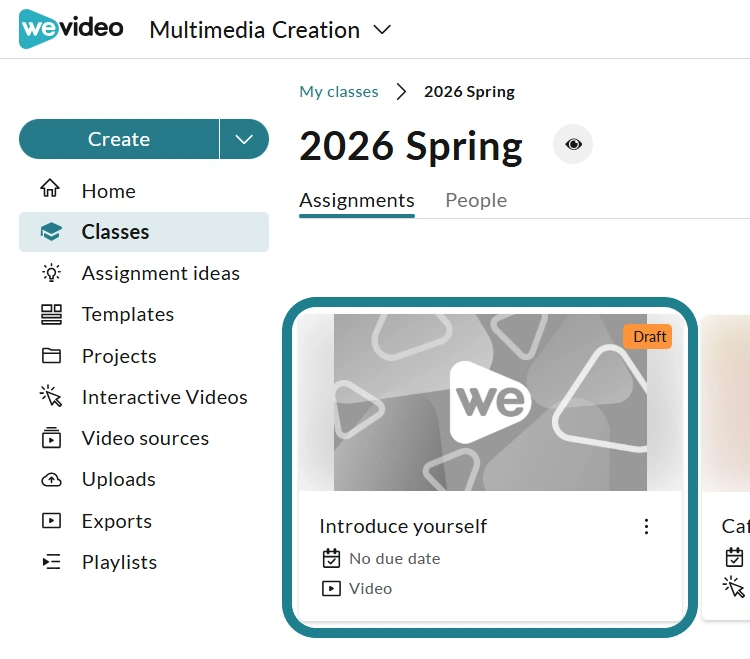Go to My classes breadcrumb link
Image resolution: width=750 pixels, height=659 pixels.
[x=339, y=91]
